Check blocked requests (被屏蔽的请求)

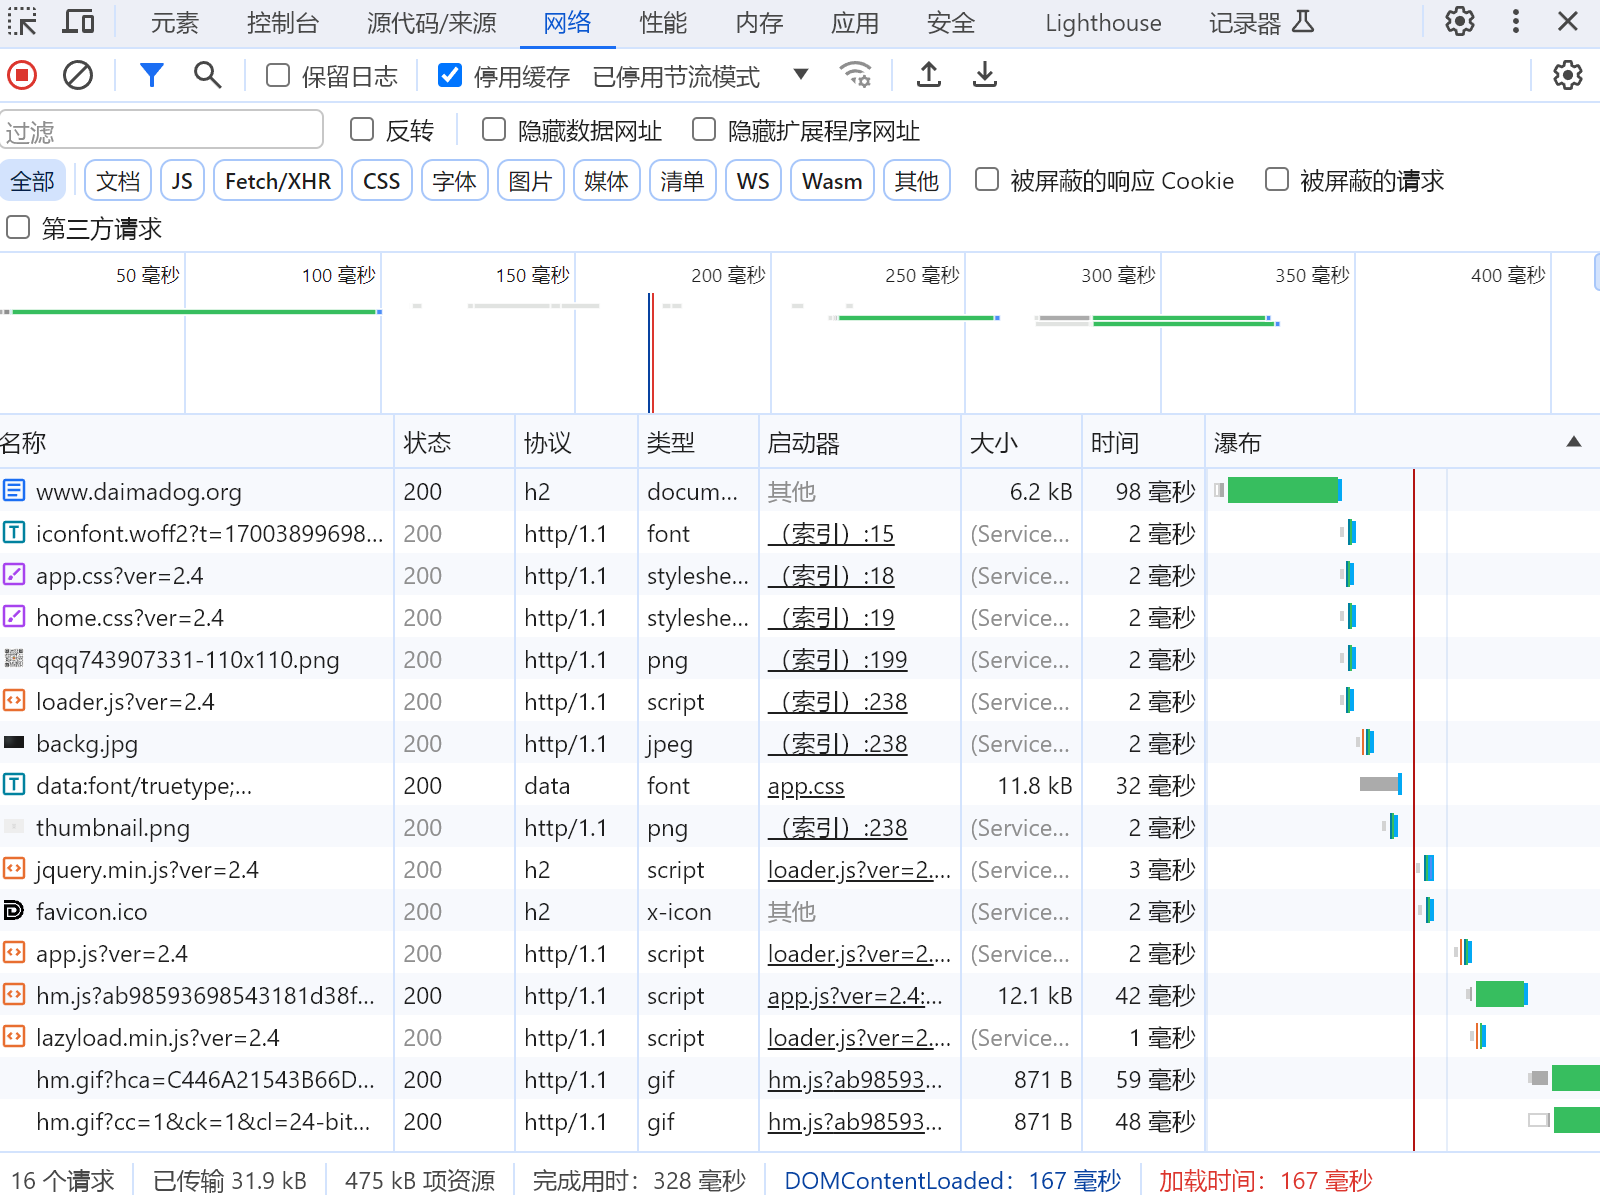point(1277,179)
